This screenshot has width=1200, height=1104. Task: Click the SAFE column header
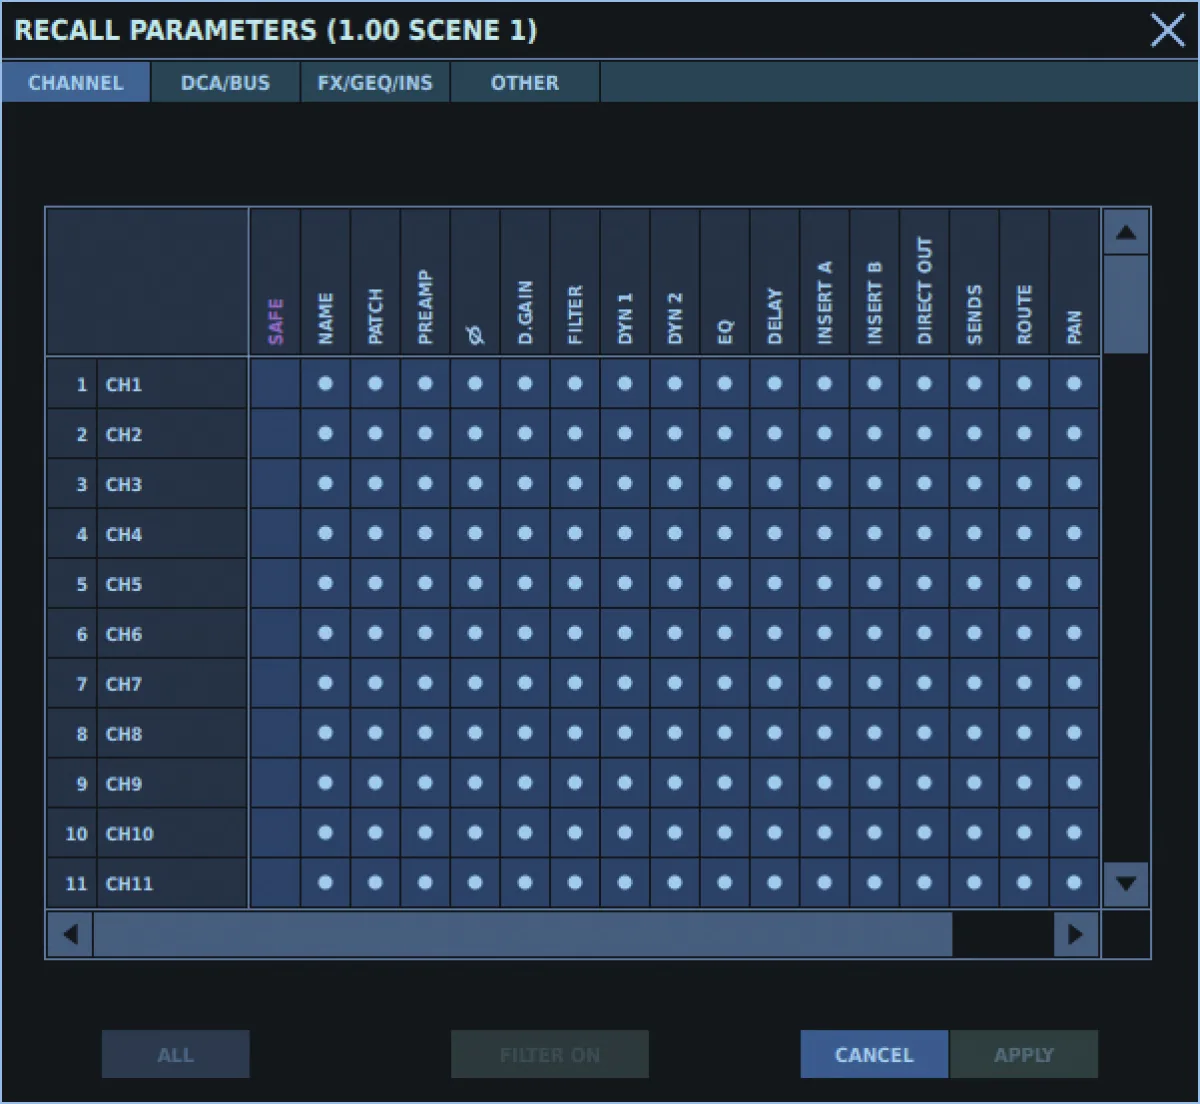point(275,282)
